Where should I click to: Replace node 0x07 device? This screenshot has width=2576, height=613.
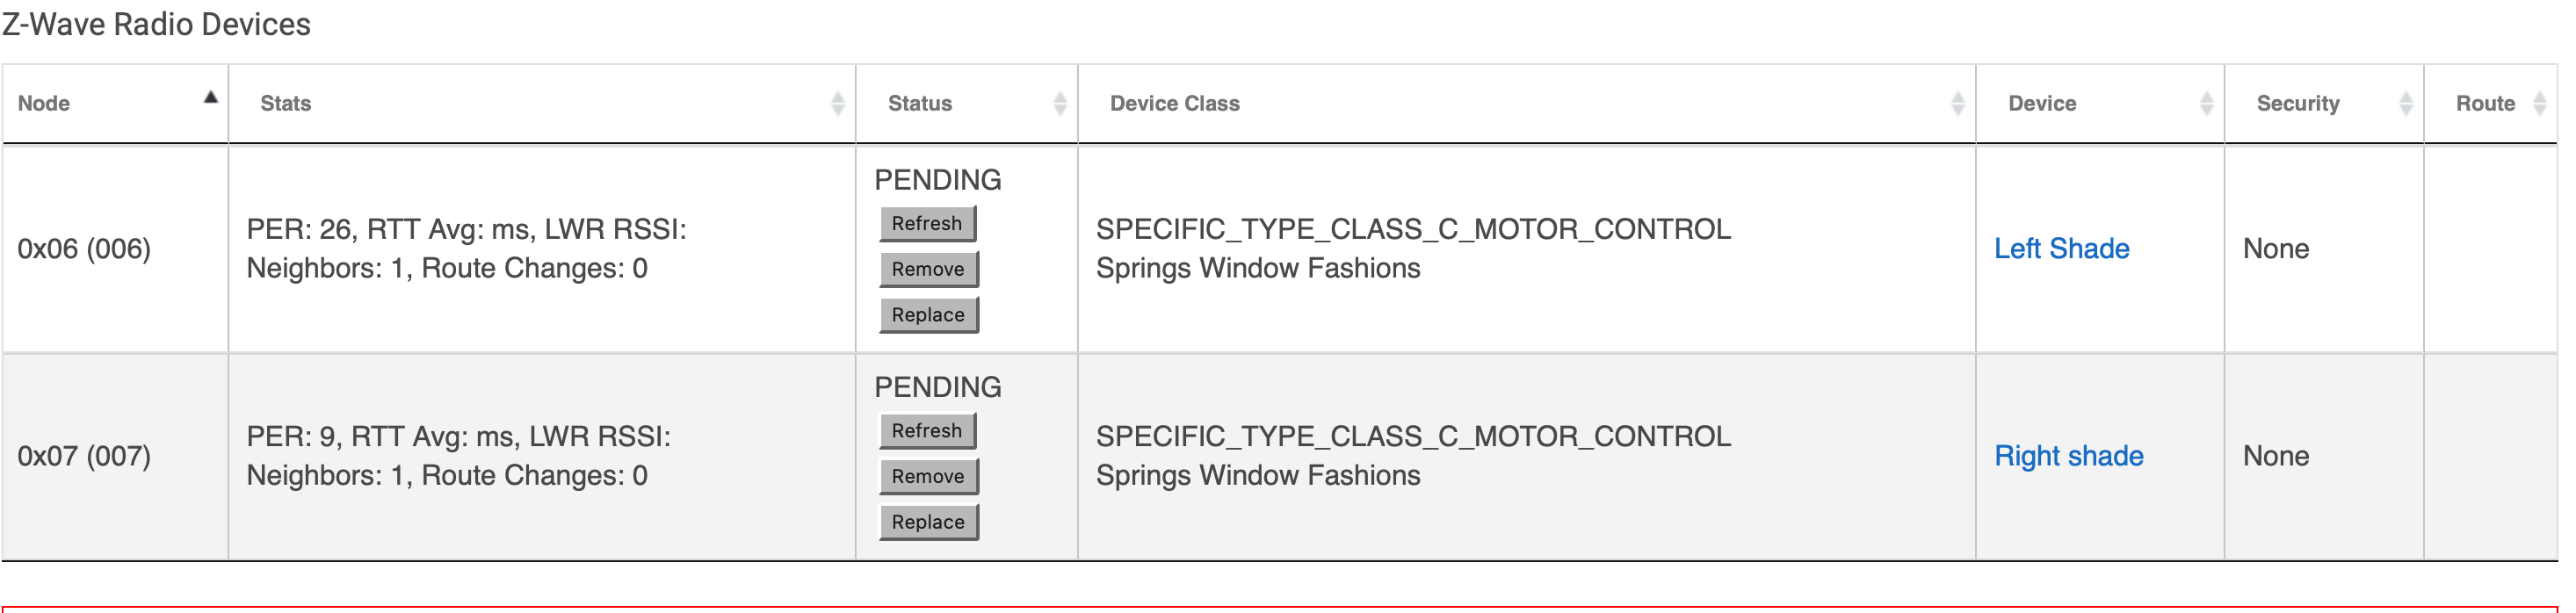tap(928, 523)
